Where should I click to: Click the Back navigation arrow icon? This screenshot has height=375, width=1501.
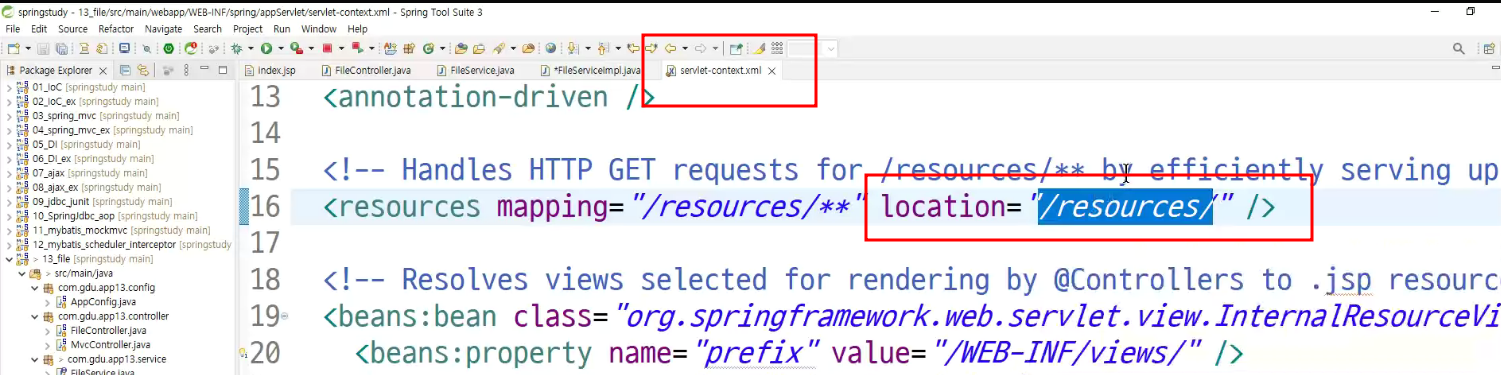tap(670, 48)
